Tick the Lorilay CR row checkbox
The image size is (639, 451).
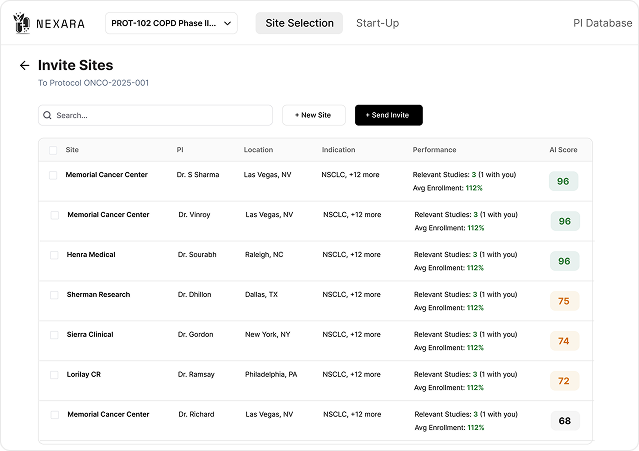[x=54, y=375]
